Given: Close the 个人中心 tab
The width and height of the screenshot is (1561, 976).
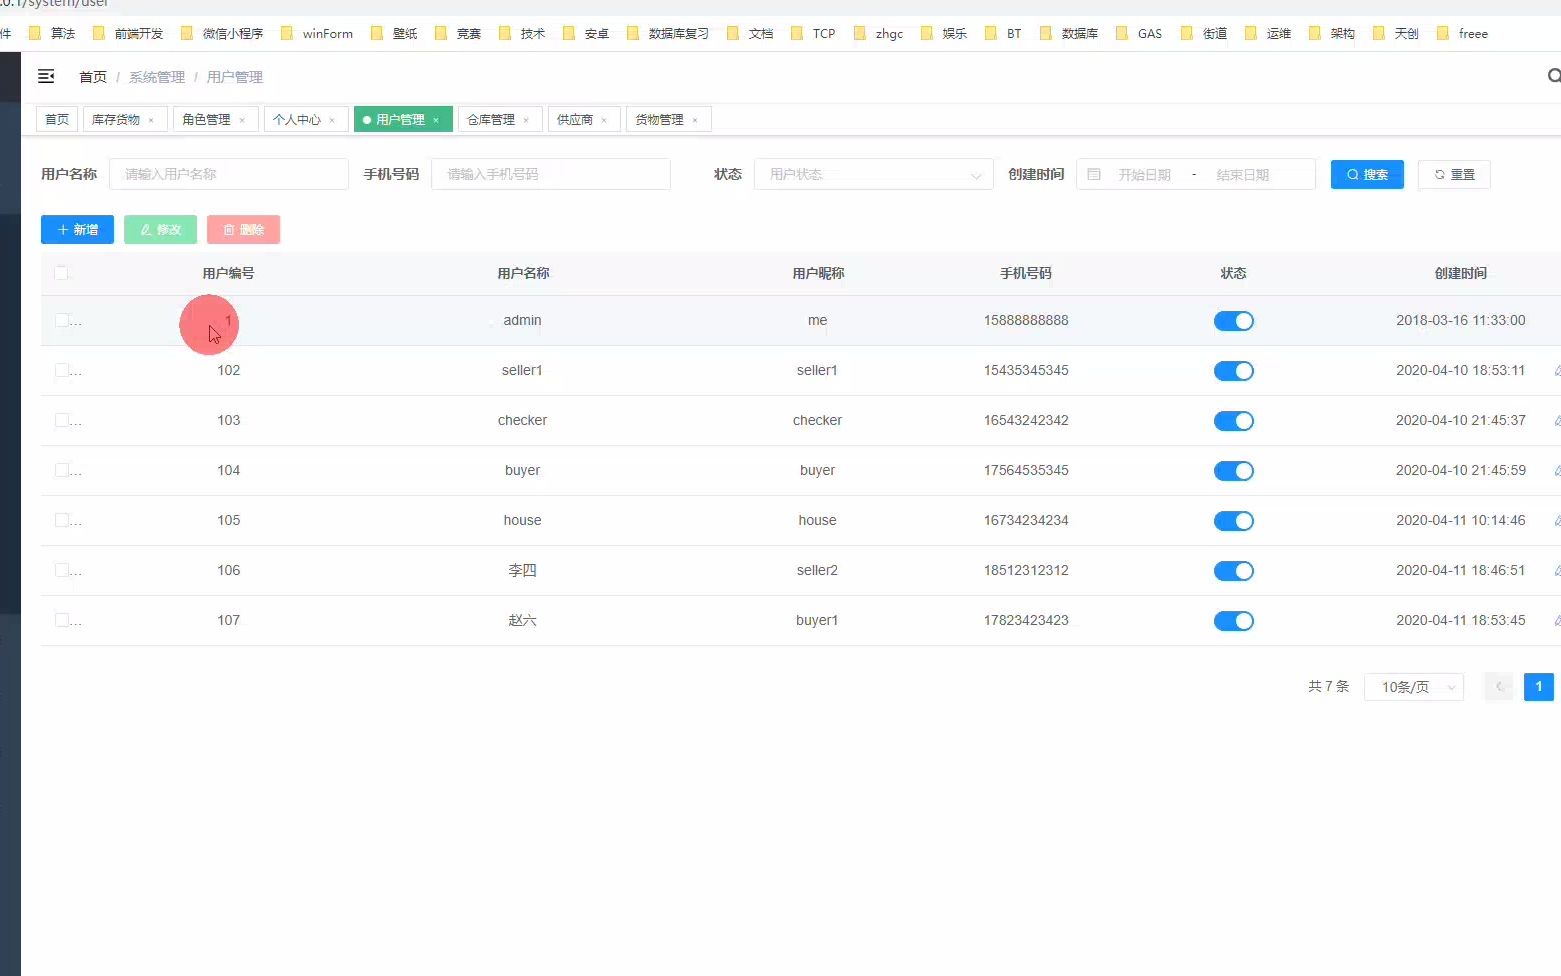Looking at the screenshot, I should (x=332, y=120).
